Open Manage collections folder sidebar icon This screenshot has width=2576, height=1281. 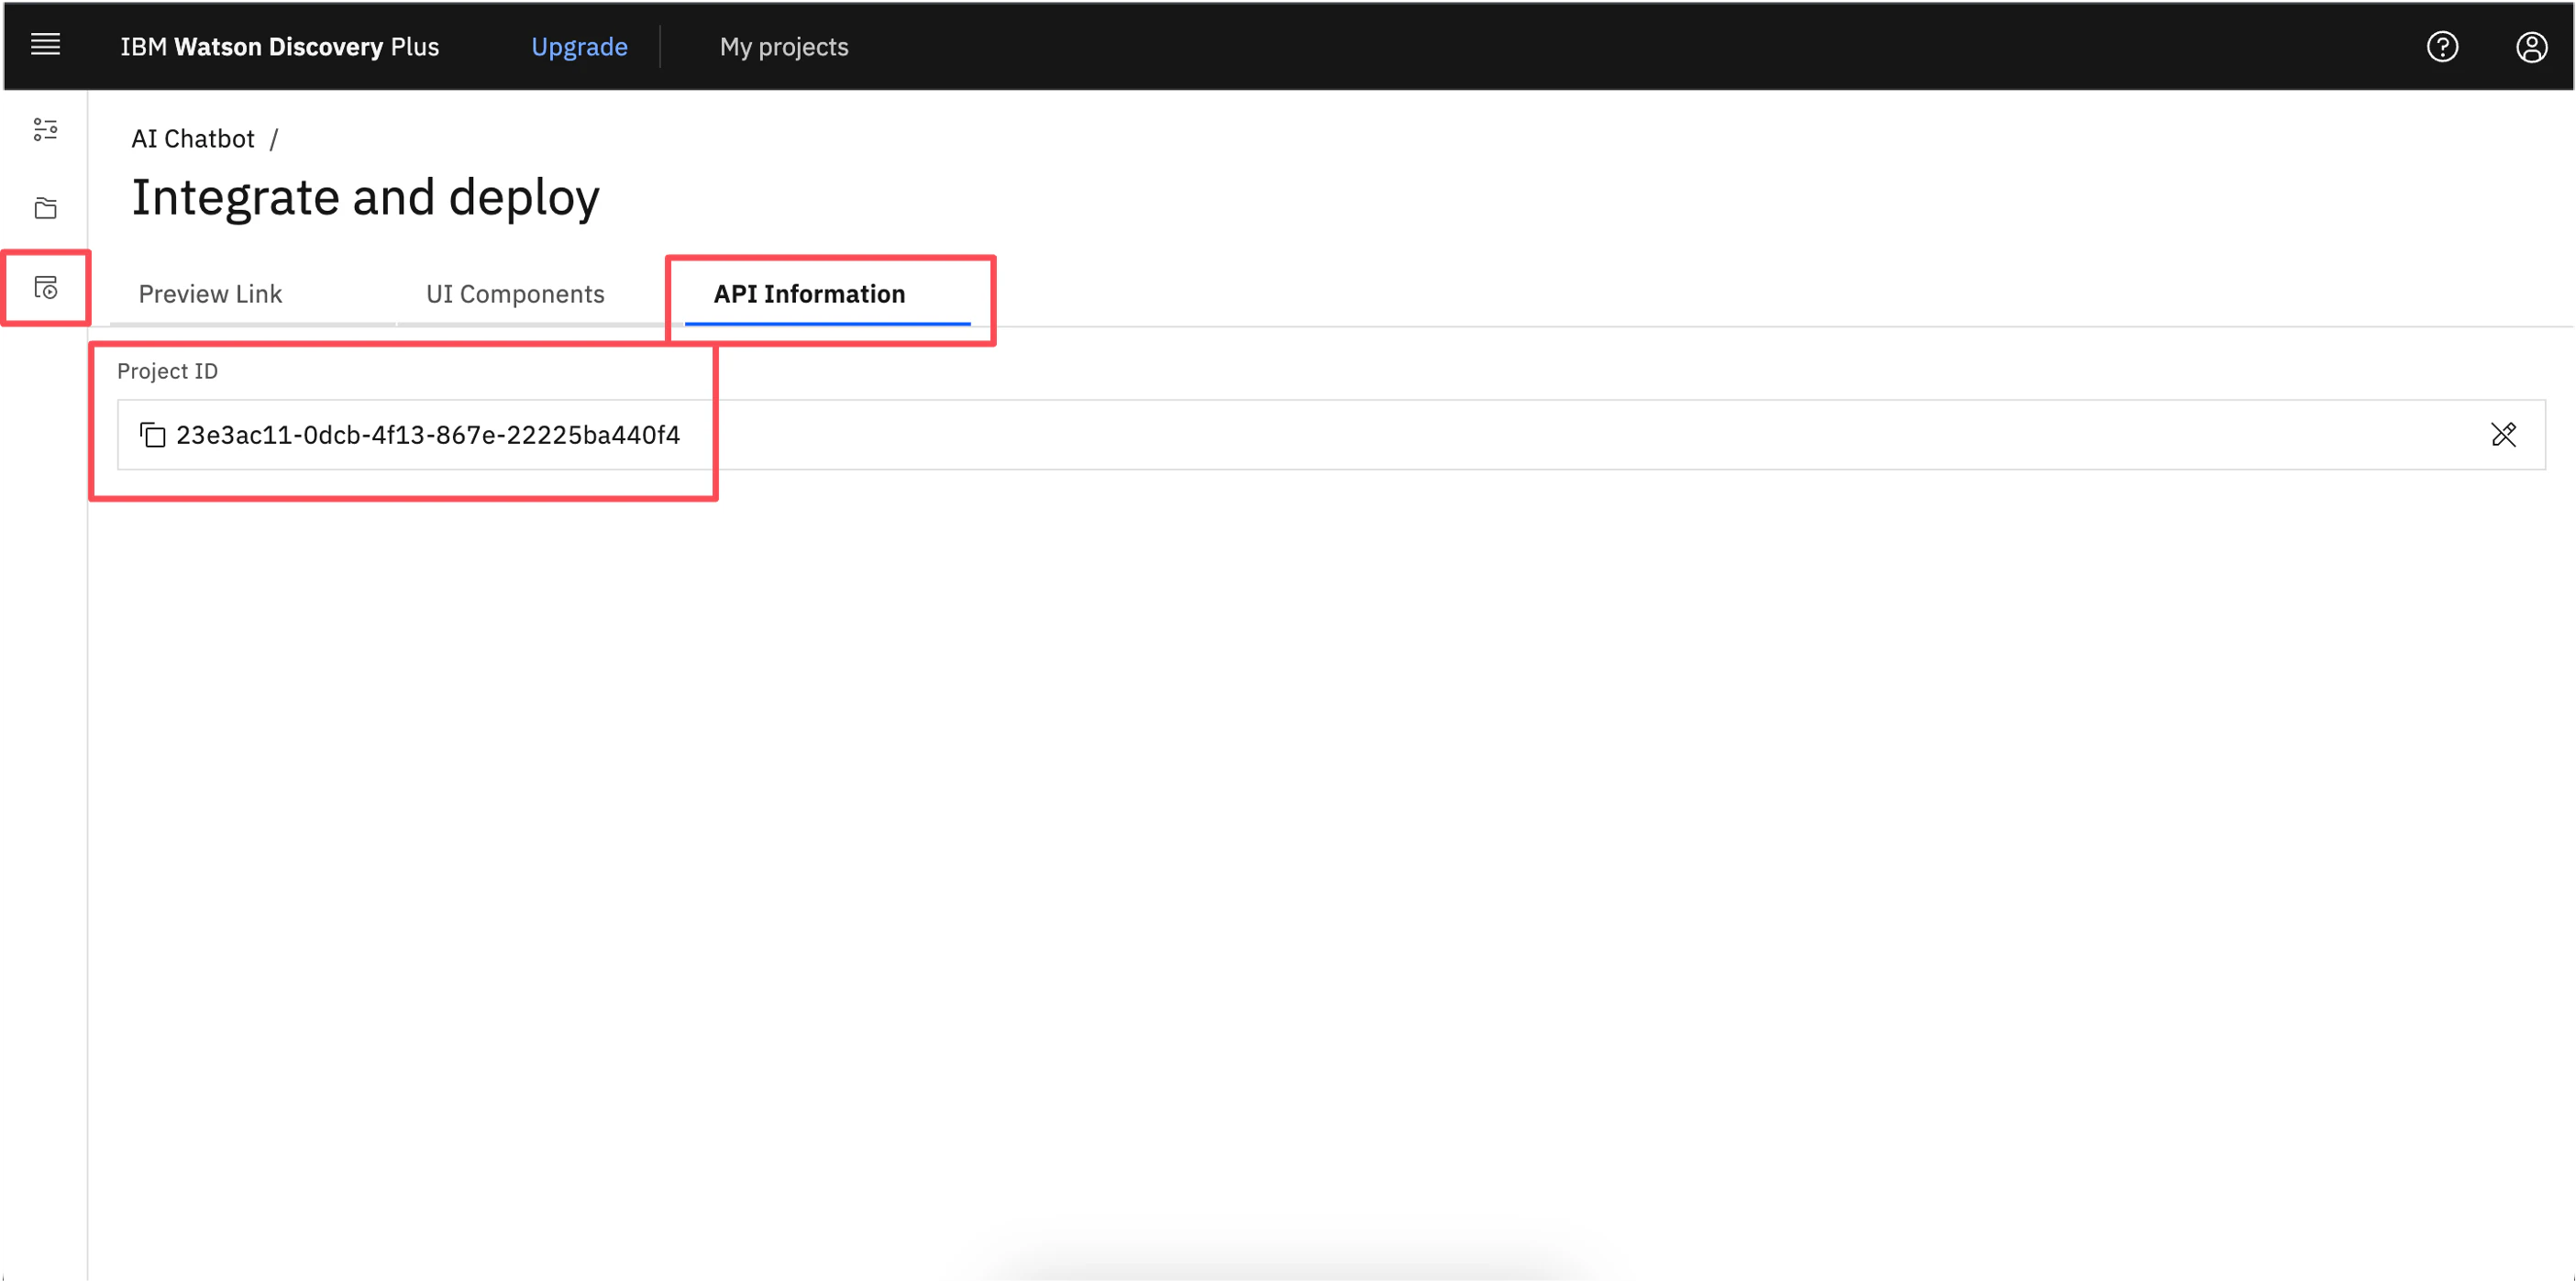pyautogui.click(x=45, y=208)
